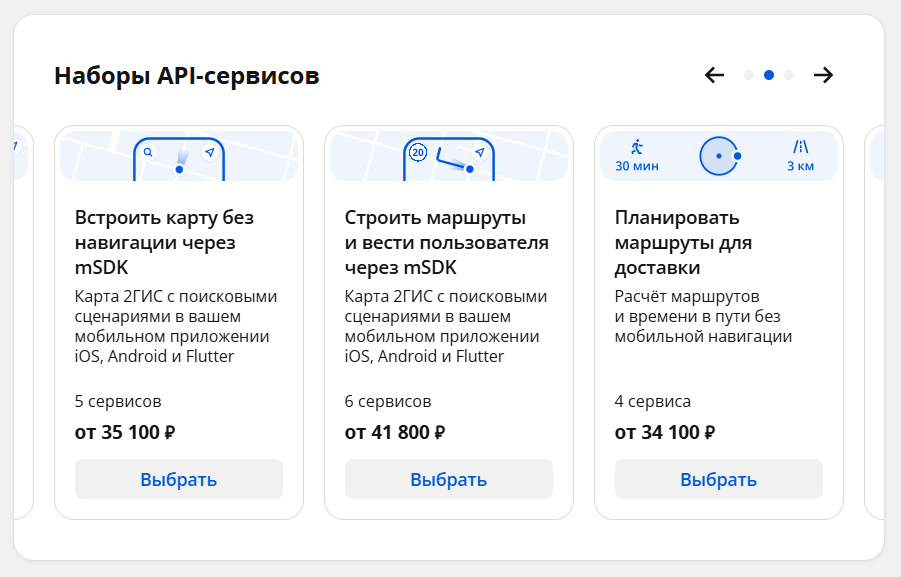Select the third carousel pagination dot
901x577 pixels.
point(789,75)
